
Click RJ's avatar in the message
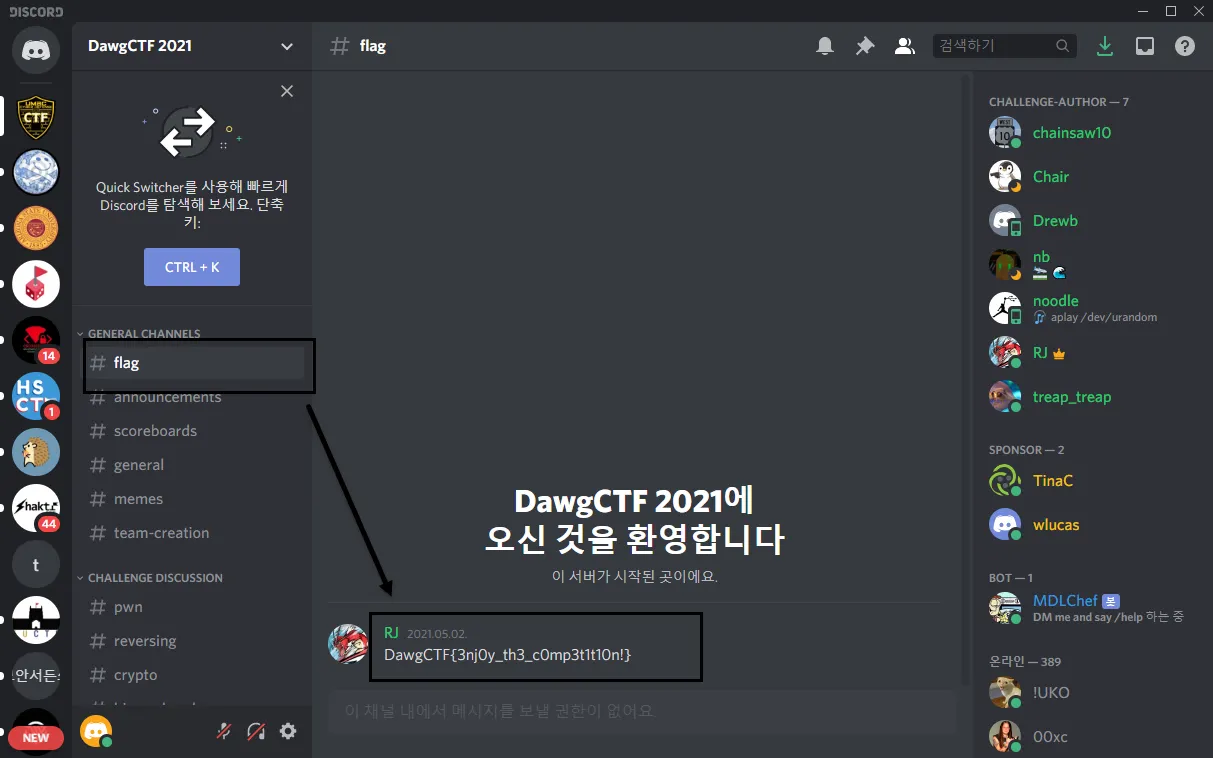click(x=348, y=643)
